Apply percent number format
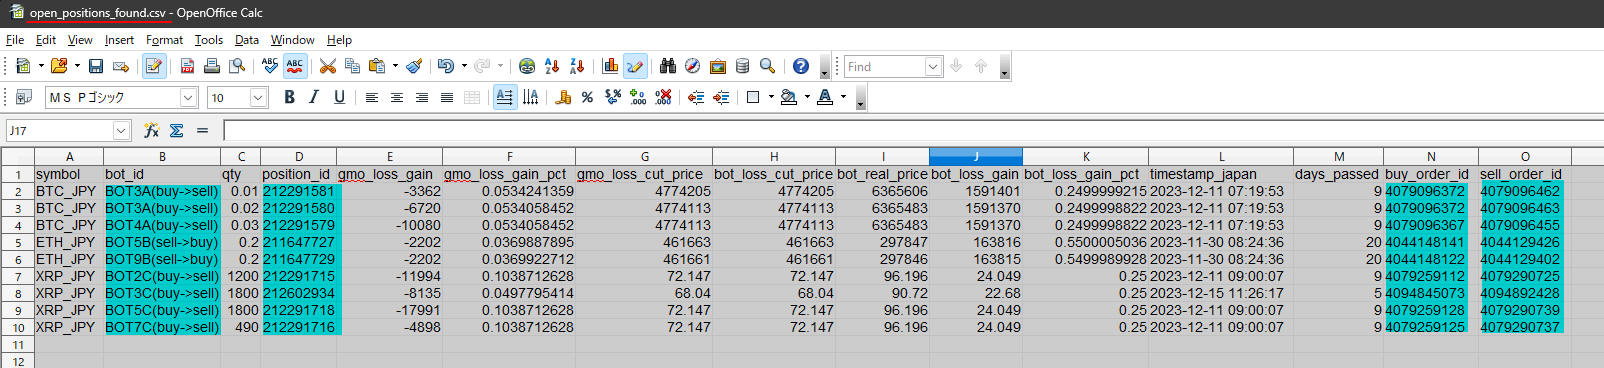Viewport: 1604px width, 368px height. (588, 97)
